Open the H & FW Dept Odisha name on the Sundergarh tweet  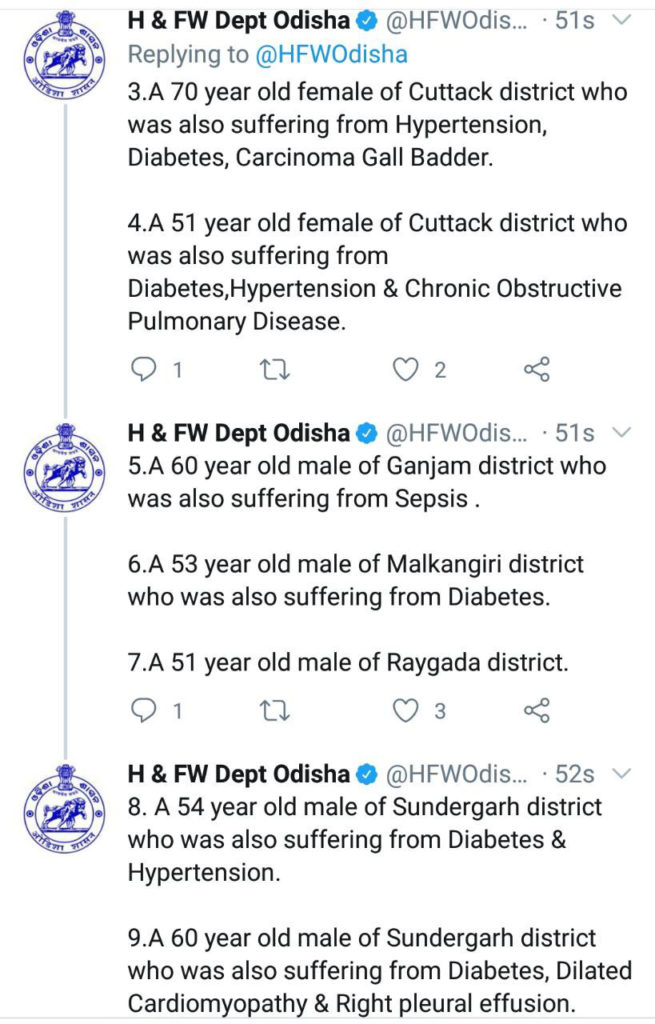[238, 774]
